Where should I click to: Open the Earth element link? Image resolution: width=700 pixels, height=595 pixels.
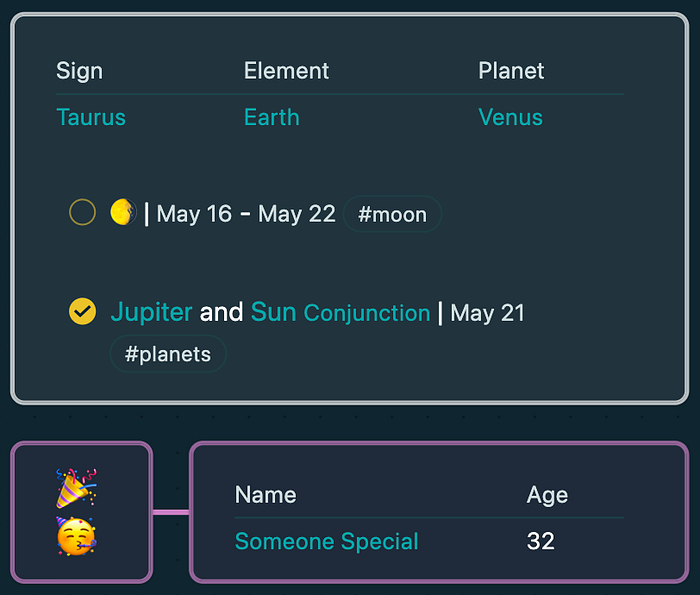point(271,117)
